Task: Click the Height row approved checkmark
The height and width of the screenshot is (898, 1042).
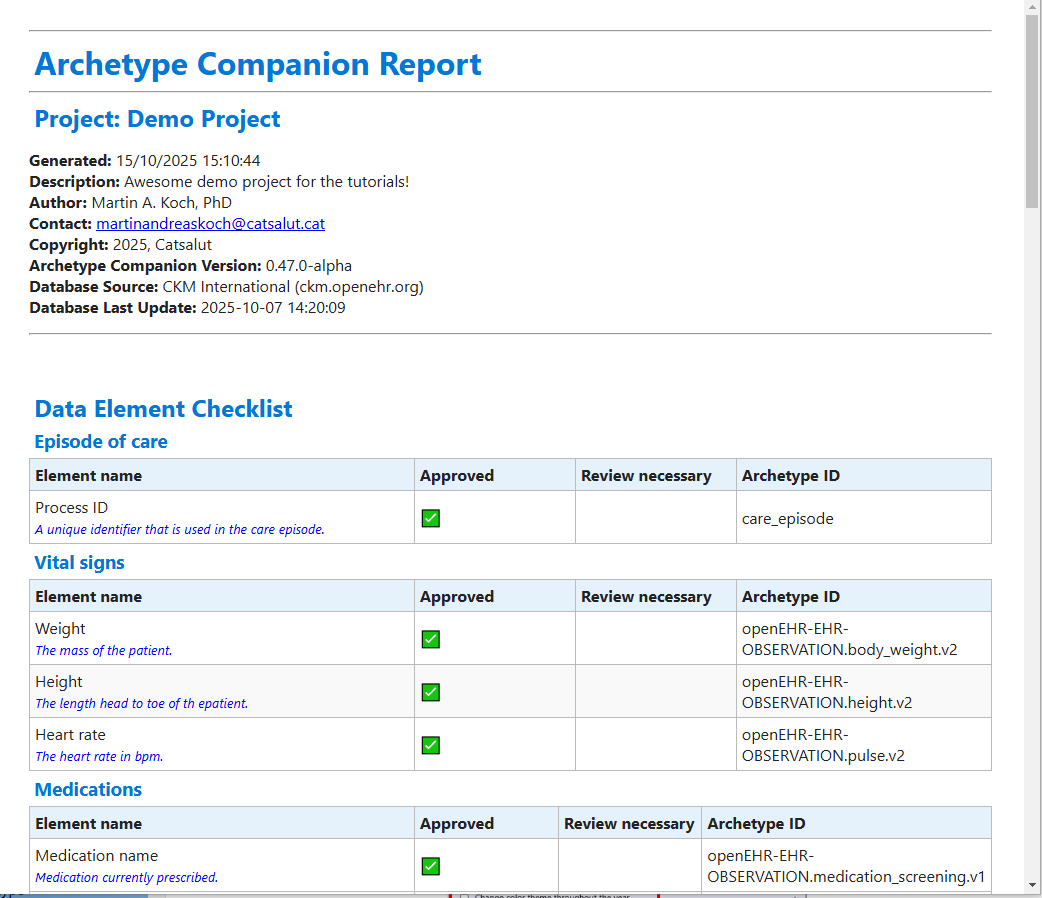Action: tap(431, 692)
